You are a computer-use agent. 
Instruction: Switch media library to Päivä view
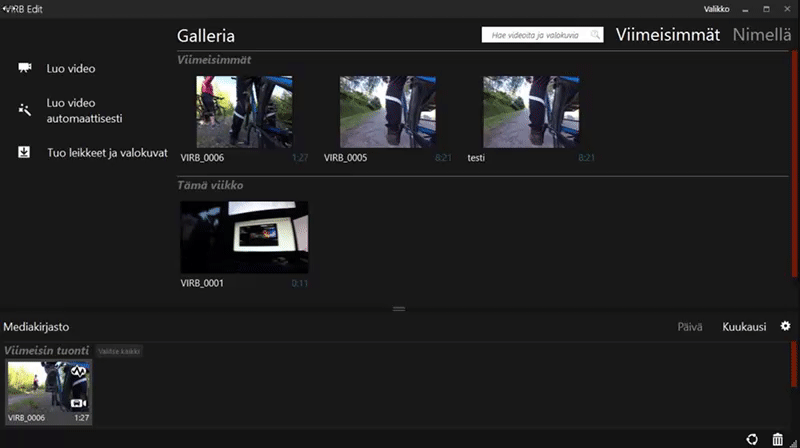(x=690, y=327)
